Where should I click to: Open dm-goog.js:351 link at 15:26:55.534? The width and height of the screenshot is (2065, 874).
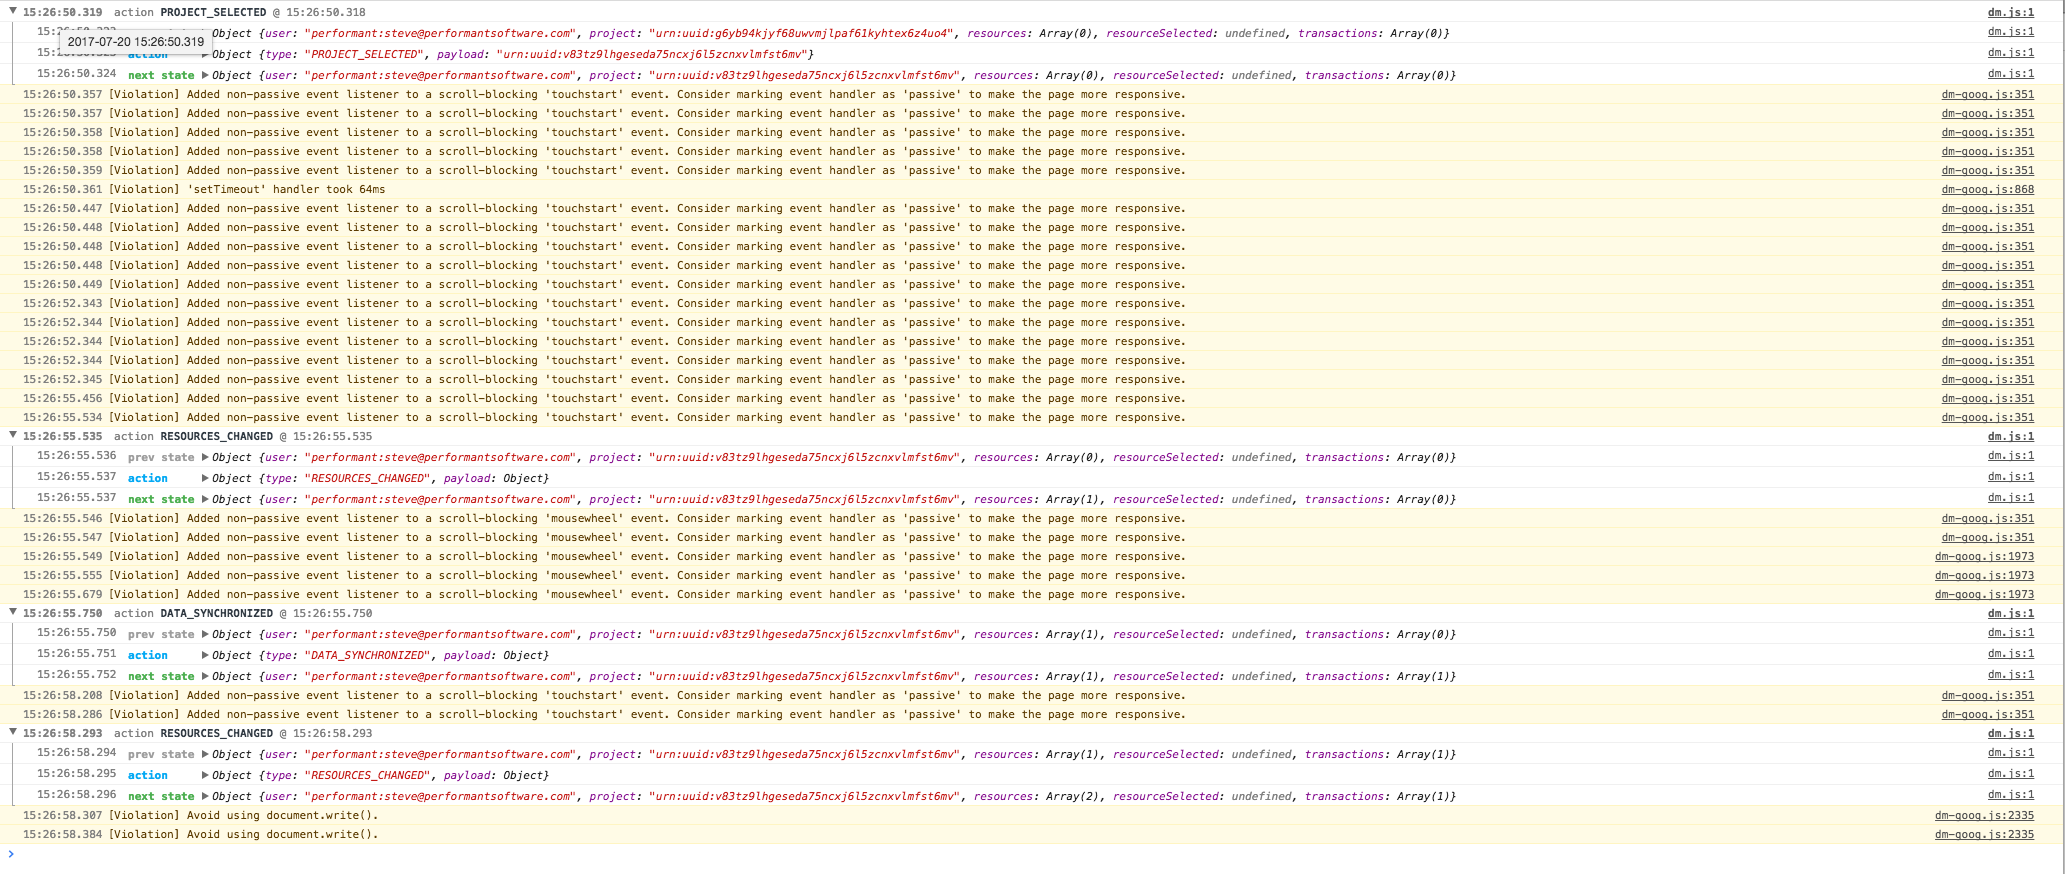[1988, 418]
